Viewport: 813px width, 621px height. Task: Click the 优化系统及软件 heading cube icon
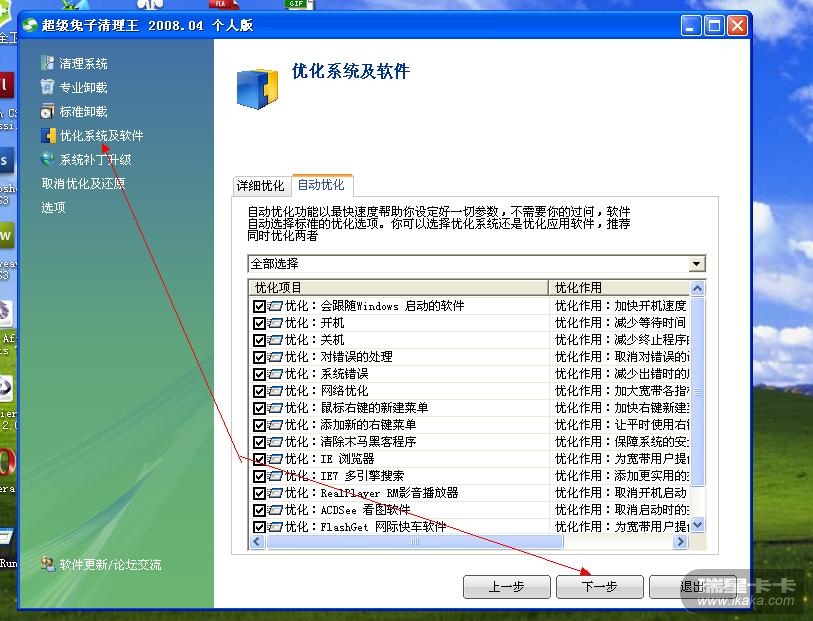[x=258, y=89]
